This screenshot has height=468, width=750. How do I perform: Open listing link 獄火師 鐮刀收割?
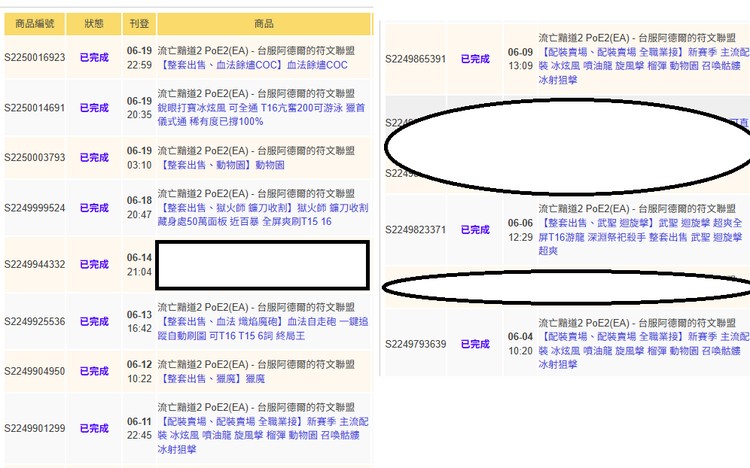point(263,214)
